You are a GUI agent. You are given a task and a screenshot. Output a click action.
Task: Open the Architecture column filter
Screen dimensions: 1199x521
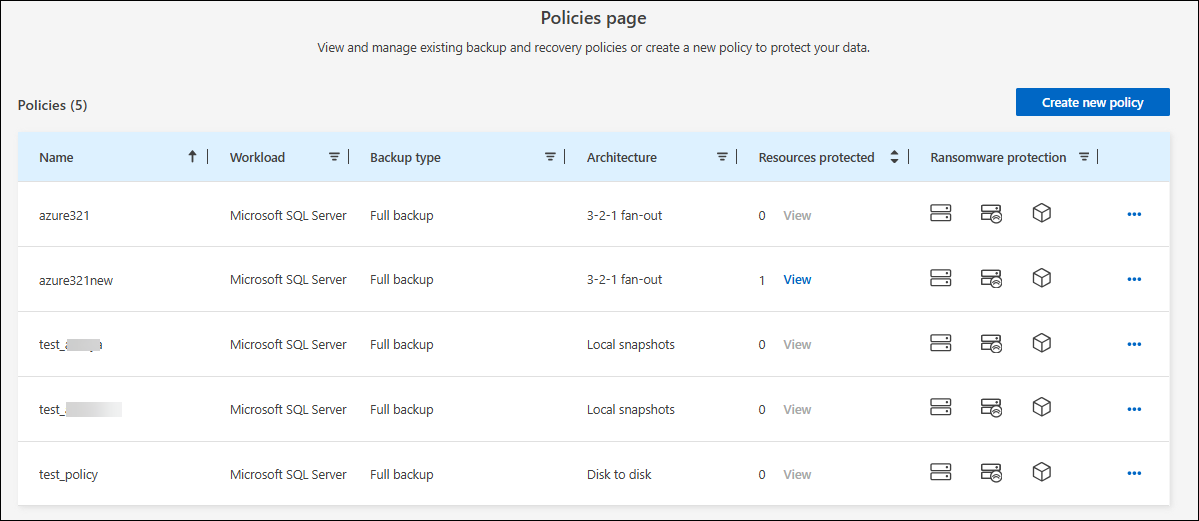tap(721, 157)
